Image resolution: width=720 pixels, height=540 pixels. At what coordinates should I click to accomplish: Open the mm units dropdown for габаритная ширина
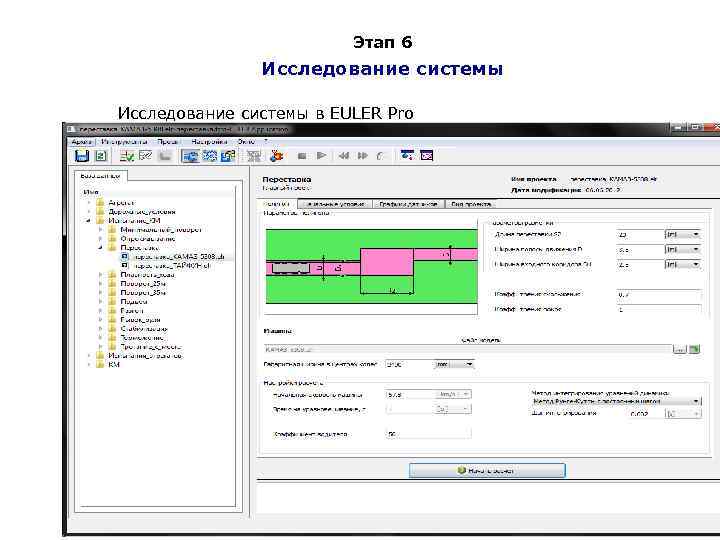(454, 364)
